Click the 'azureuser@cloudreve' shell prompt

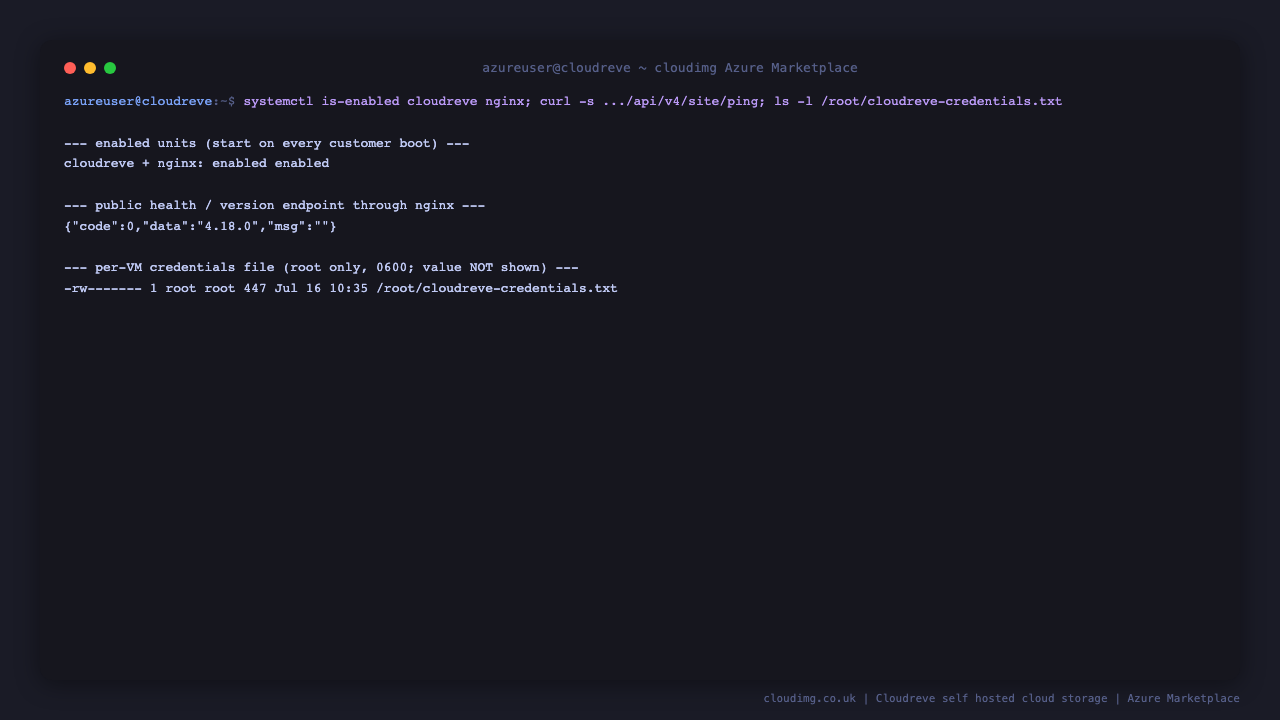coord(138,101)
